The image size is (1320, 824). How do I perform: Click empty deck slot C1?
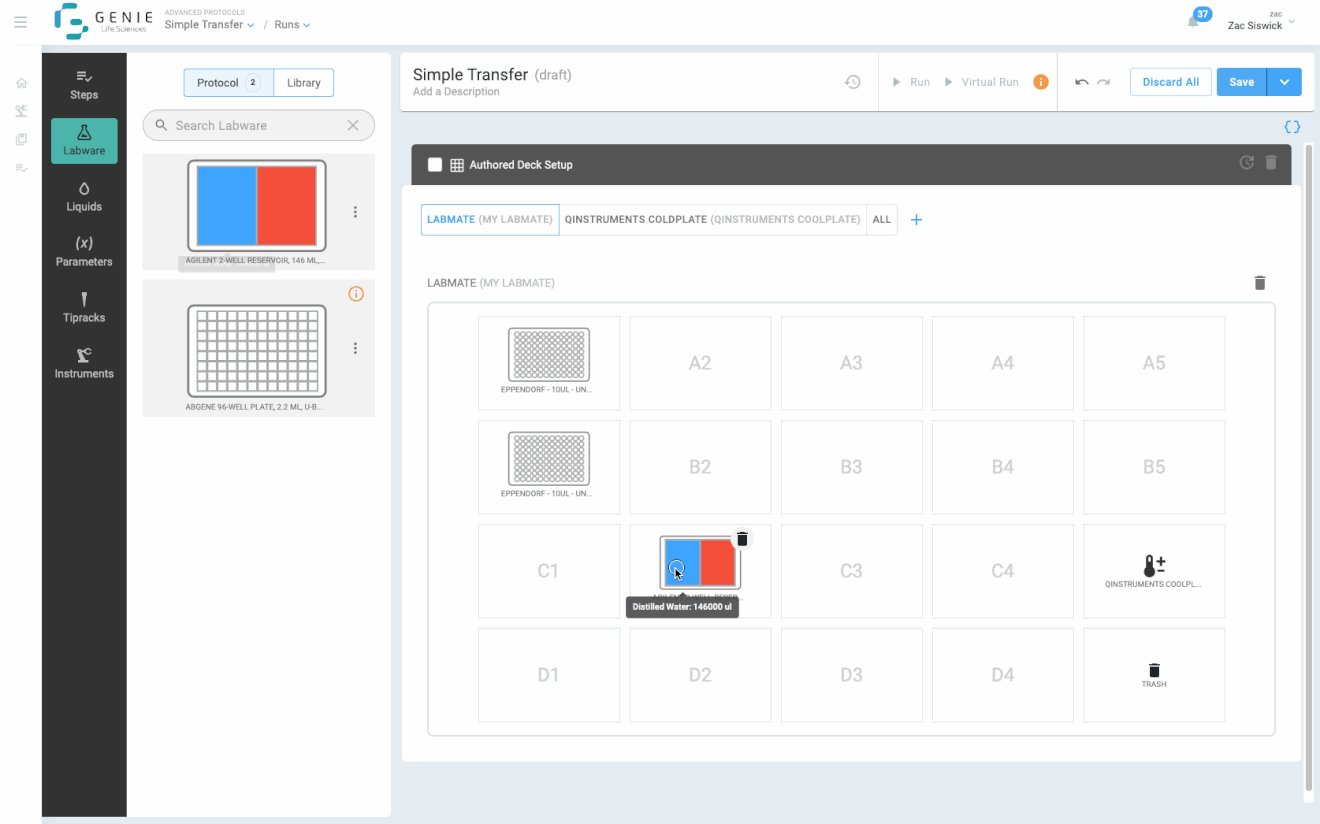[x=549, y=571]
